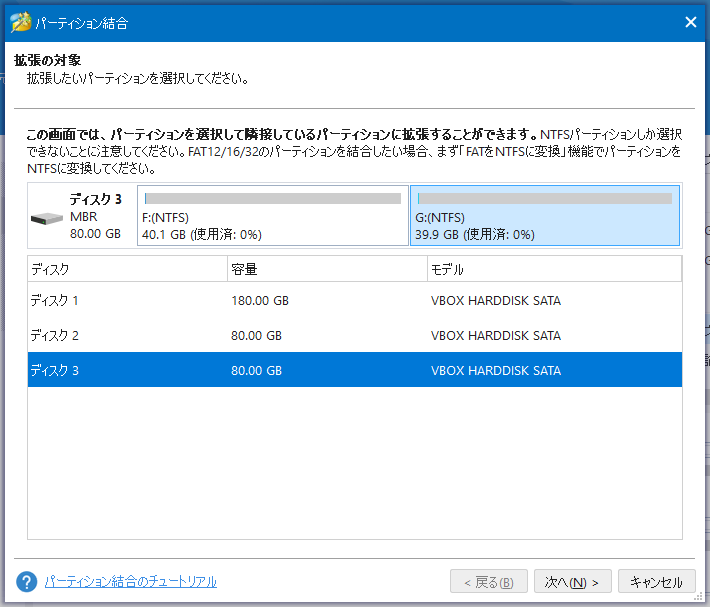710x607 pixels.
Task: Click the ディスク 3 MBR 80.00 GB label
Action: click(96, 216)
